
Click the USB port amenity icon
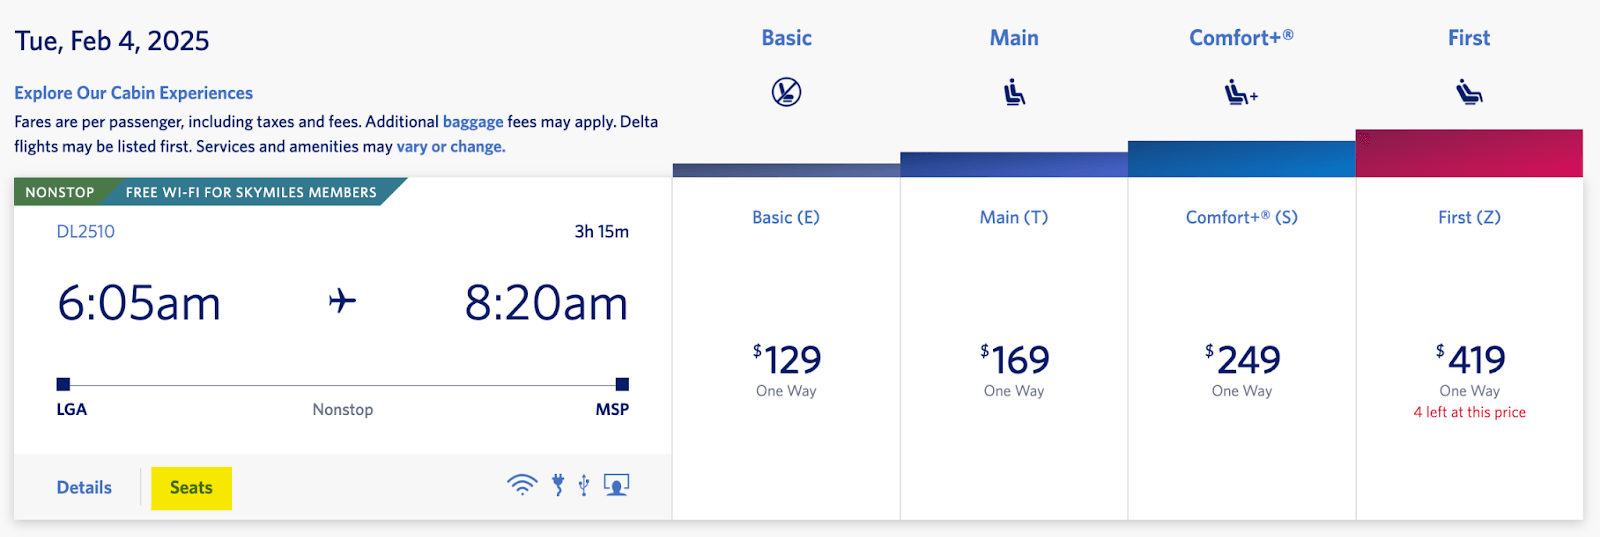(x=584, y=486)
